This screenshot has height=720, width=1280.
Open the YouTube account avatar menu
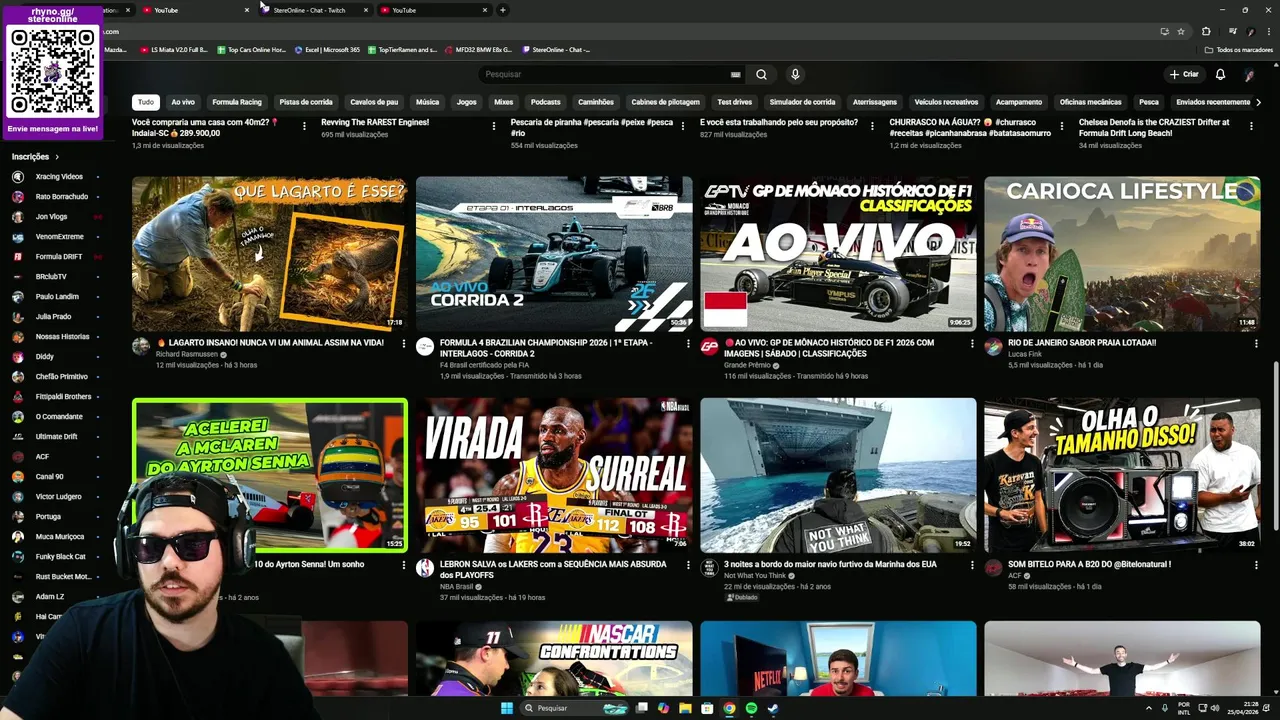coord(1249,74)
